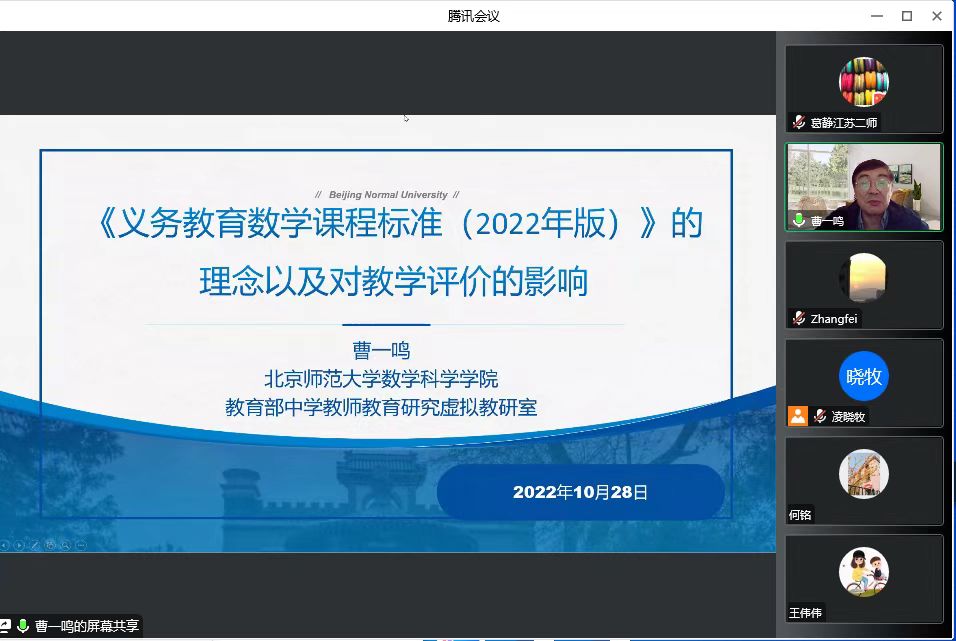The width and height of the screenshot is (956, 641).
Task: Click the orange host badge icon beside 凌晓牧
Action: [797, 416]
